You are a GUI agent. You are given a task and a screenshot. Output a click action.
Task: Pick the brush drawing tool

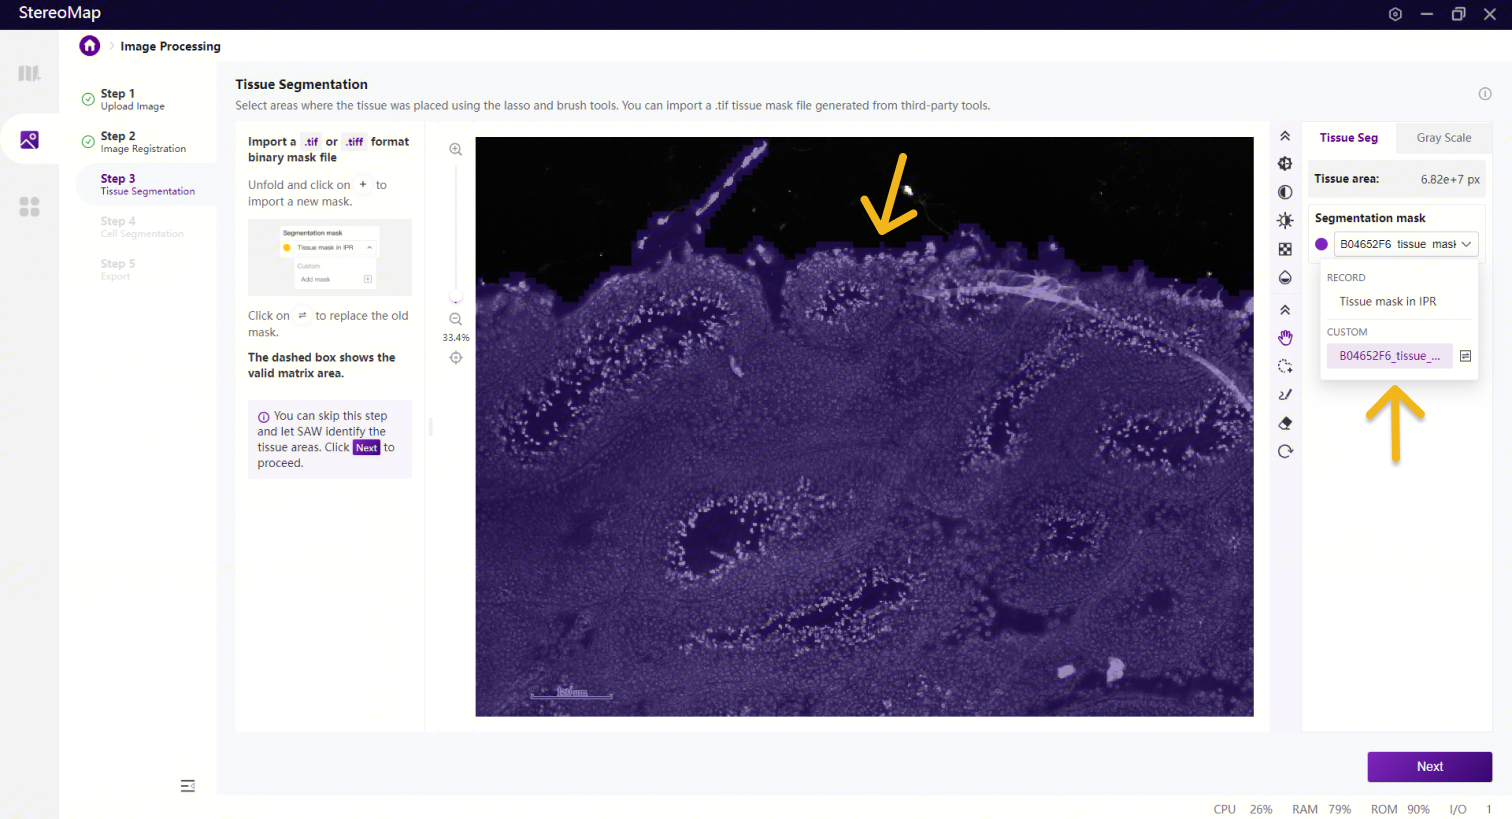[1285, 395]
